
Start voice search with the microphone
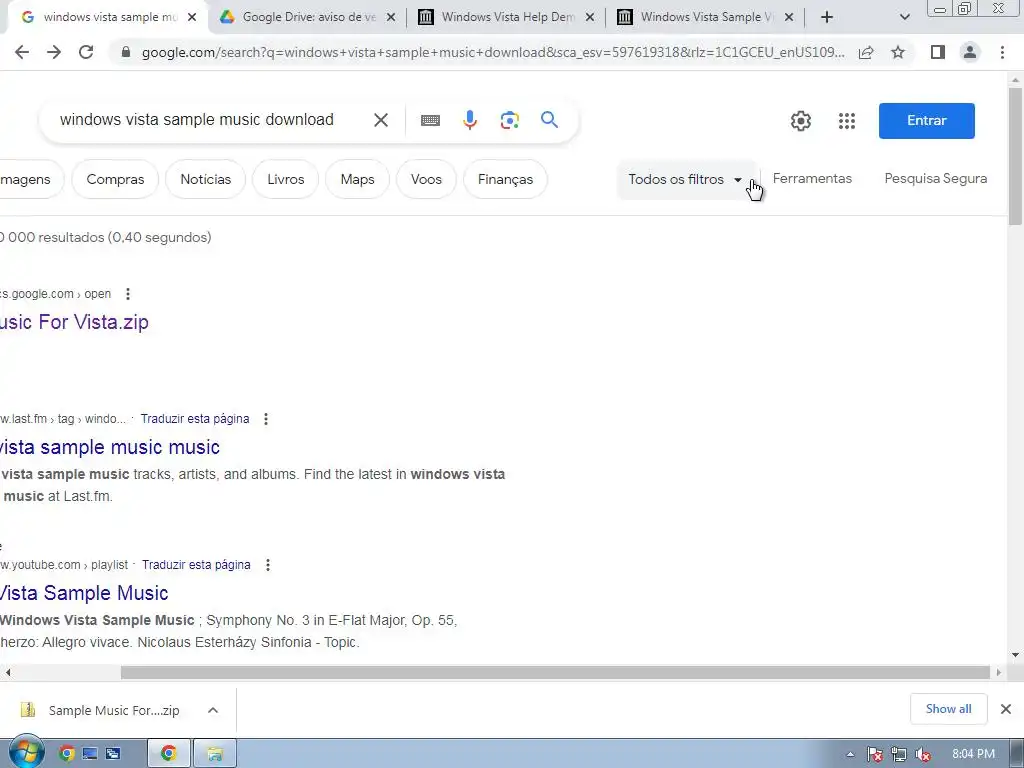coord(470,120)
